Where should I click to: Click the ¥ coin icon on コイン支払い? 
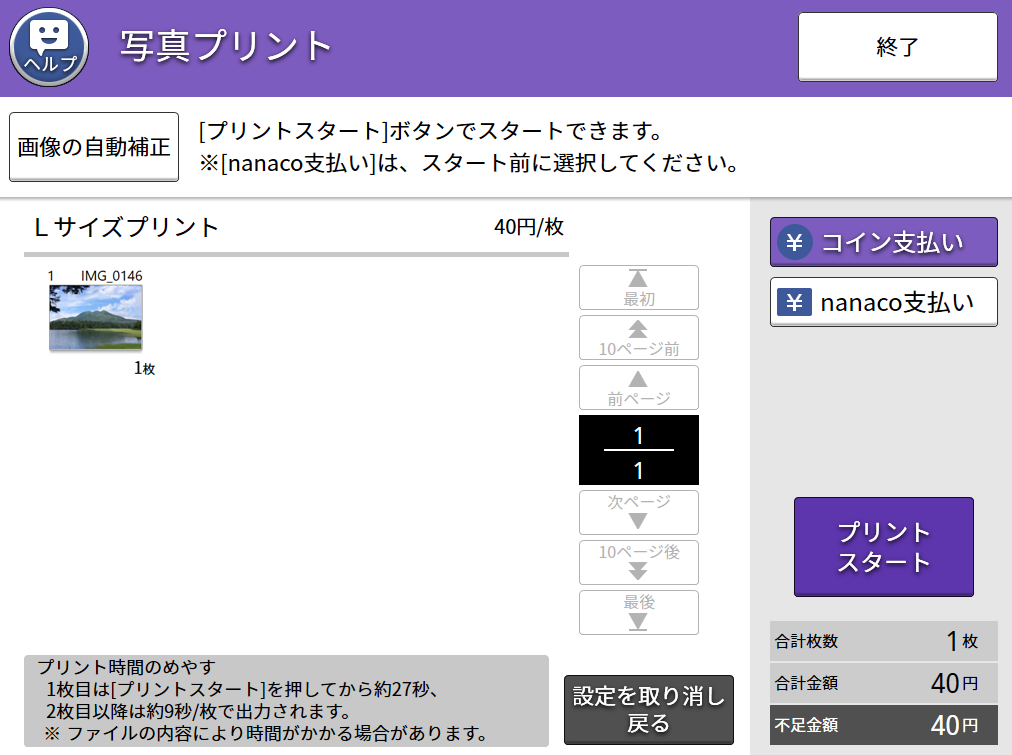[793, 242]
